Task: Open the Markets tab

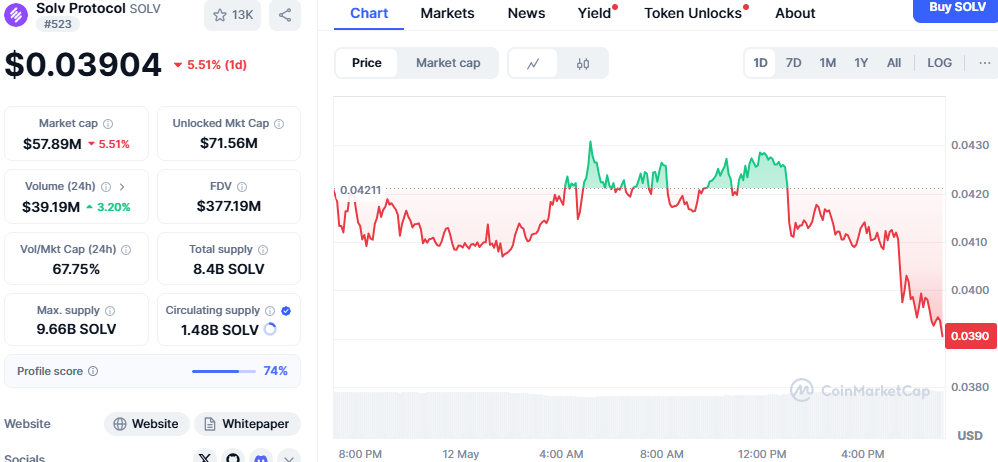Action: click(447, 13)
